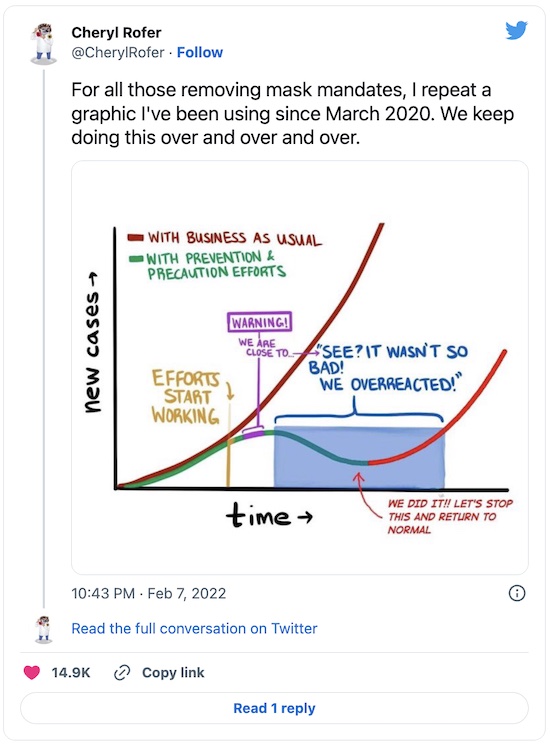
Task: Click the copy link chain icon
Action: click(x=122, y=673)
